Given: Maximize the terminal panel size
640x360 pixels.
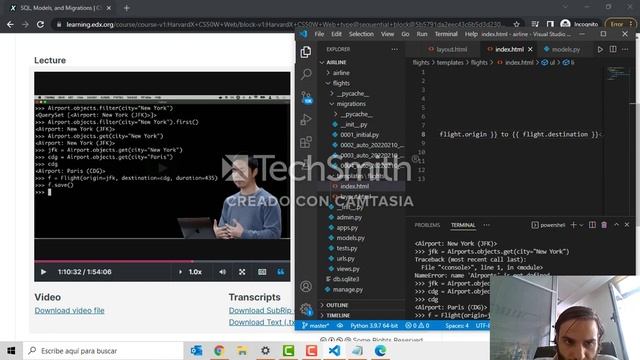Looking at the screenshot, I should [x=616, y=224].
